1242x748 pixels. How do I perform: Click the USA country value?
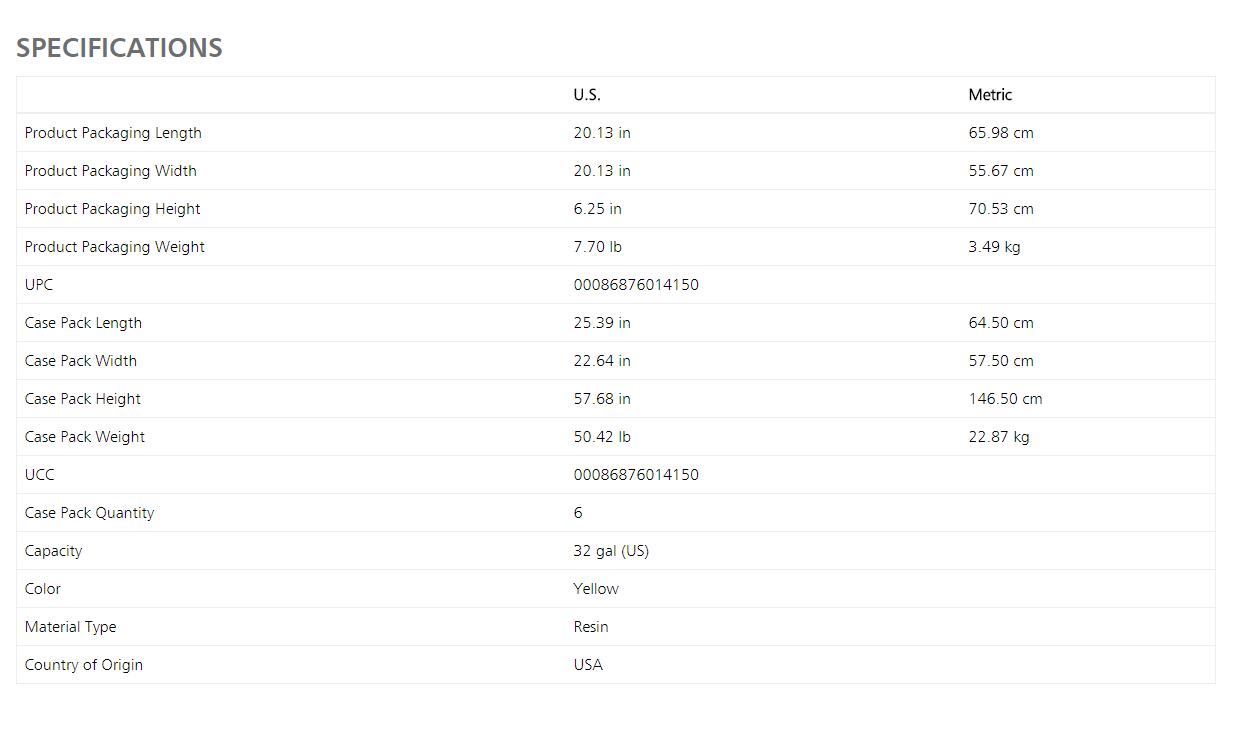point(588,665)
